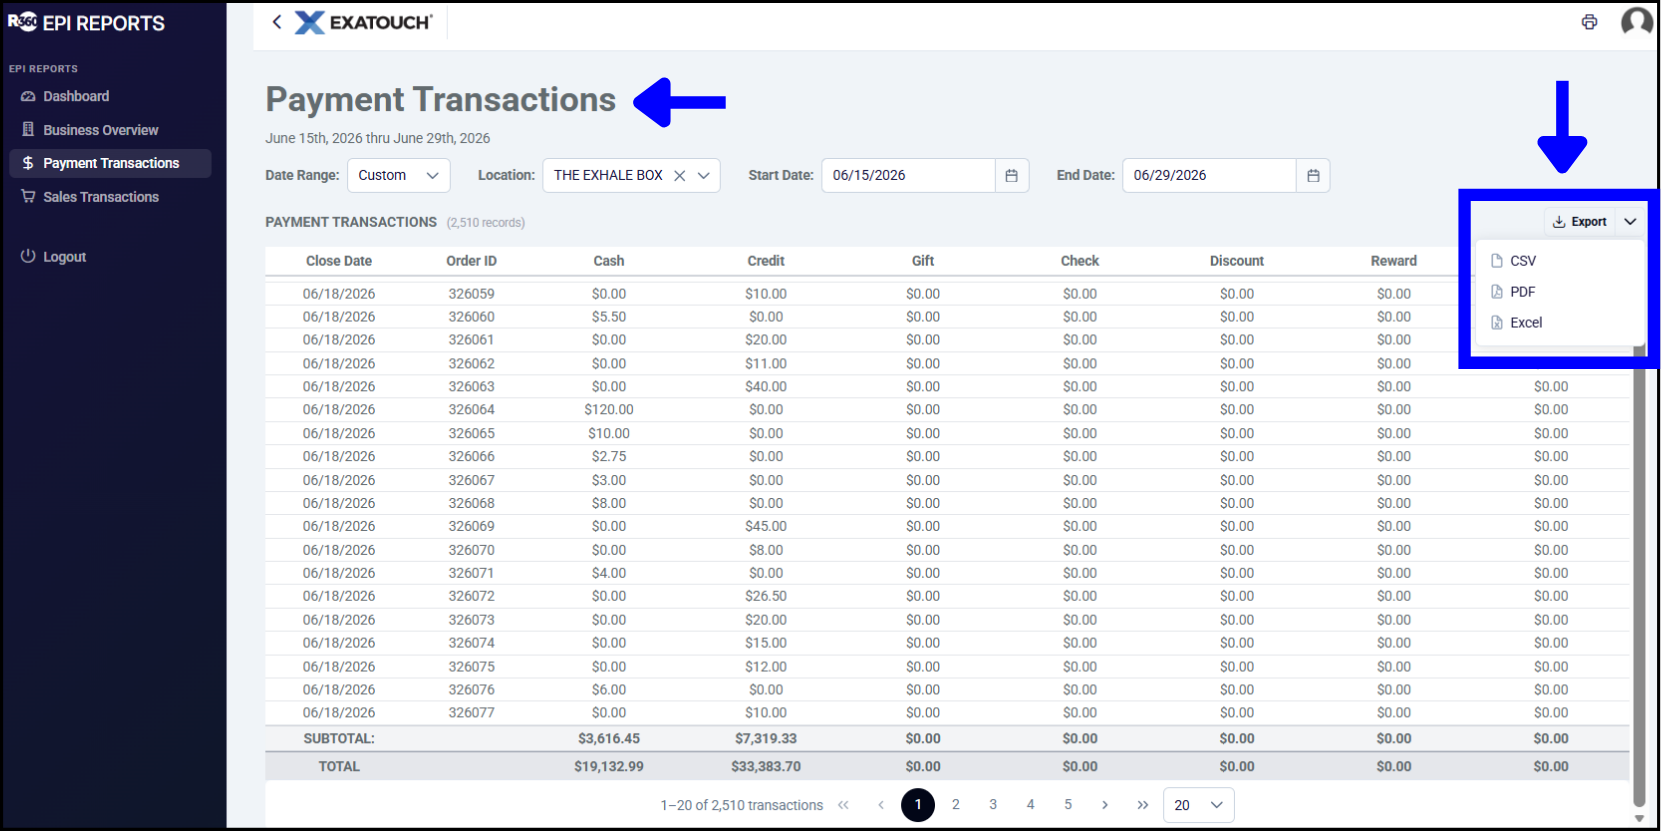1662x834 pixels.
Task: Sort by Gift column header
Action: [x=923, y=261]
